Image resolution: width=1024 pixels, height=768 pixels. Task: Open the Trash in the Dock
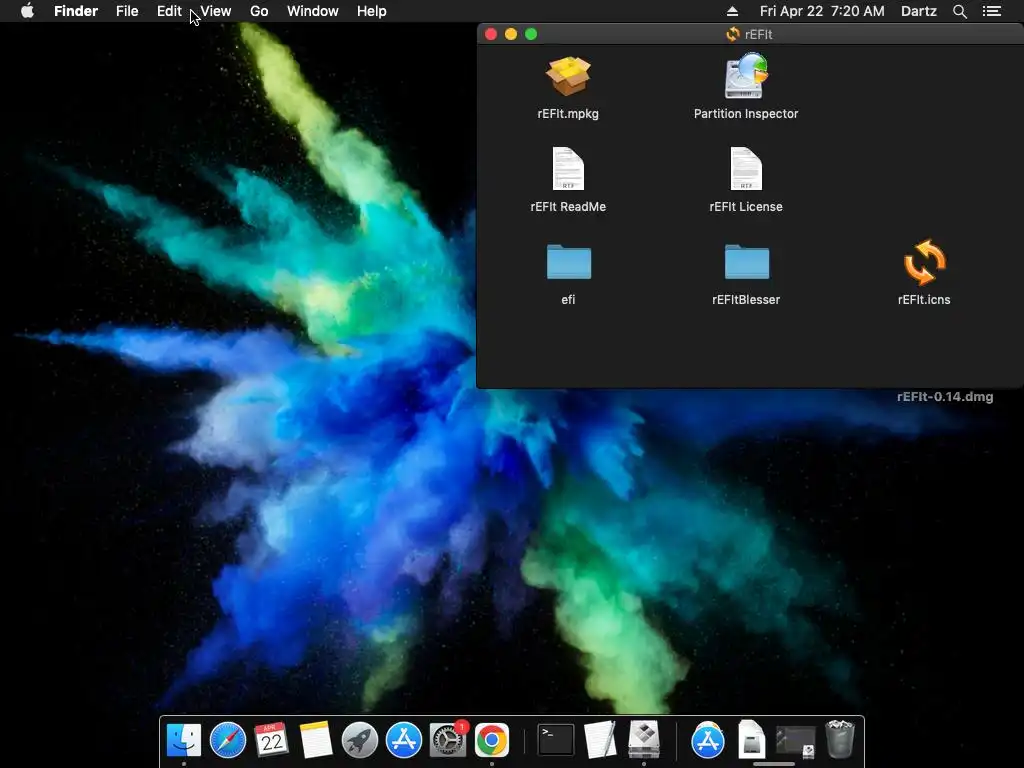840,740
